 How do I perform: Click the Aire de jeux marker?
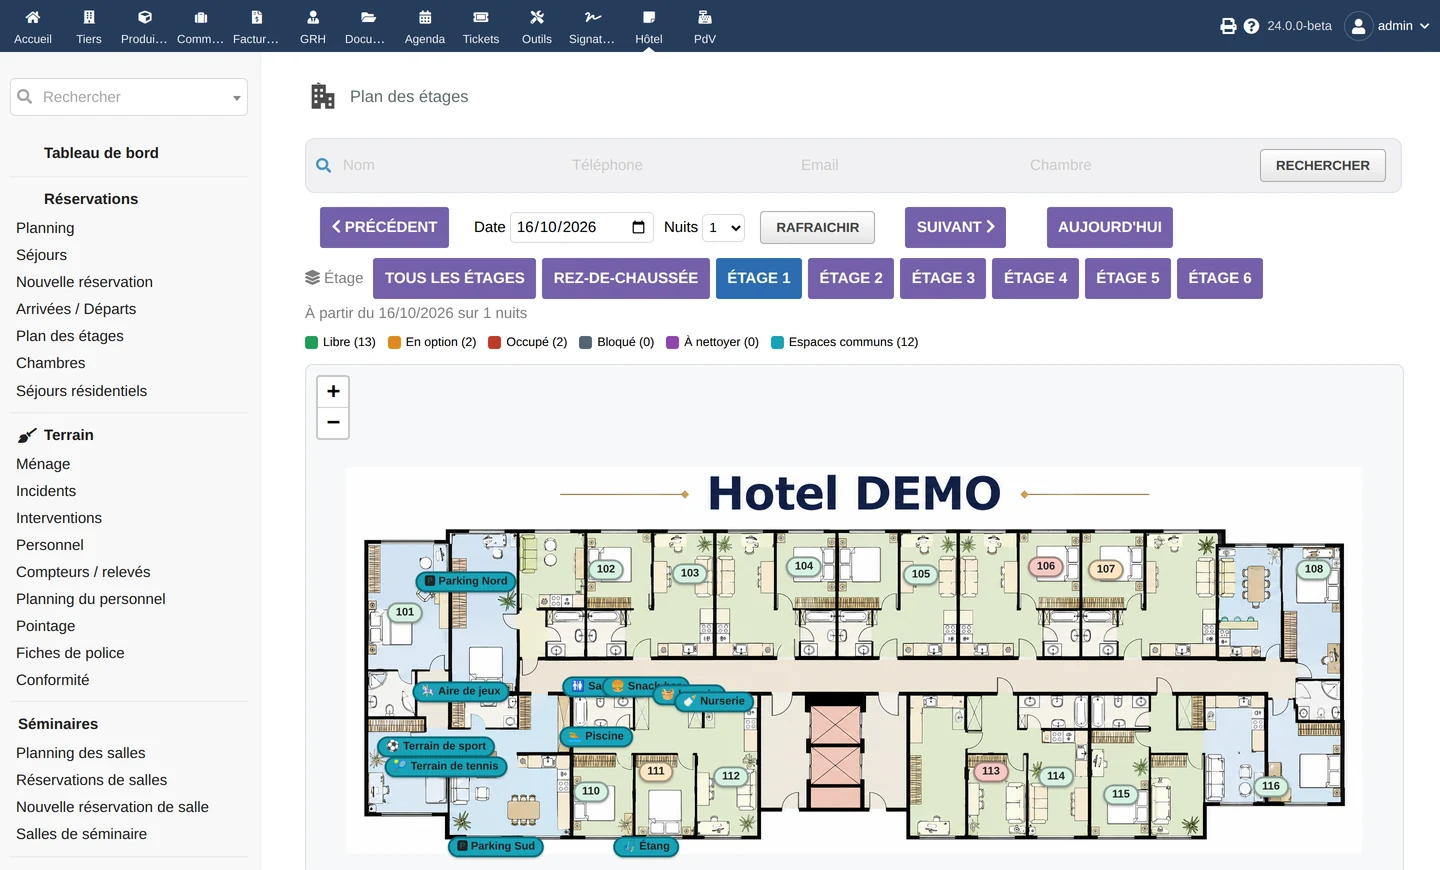461,691
